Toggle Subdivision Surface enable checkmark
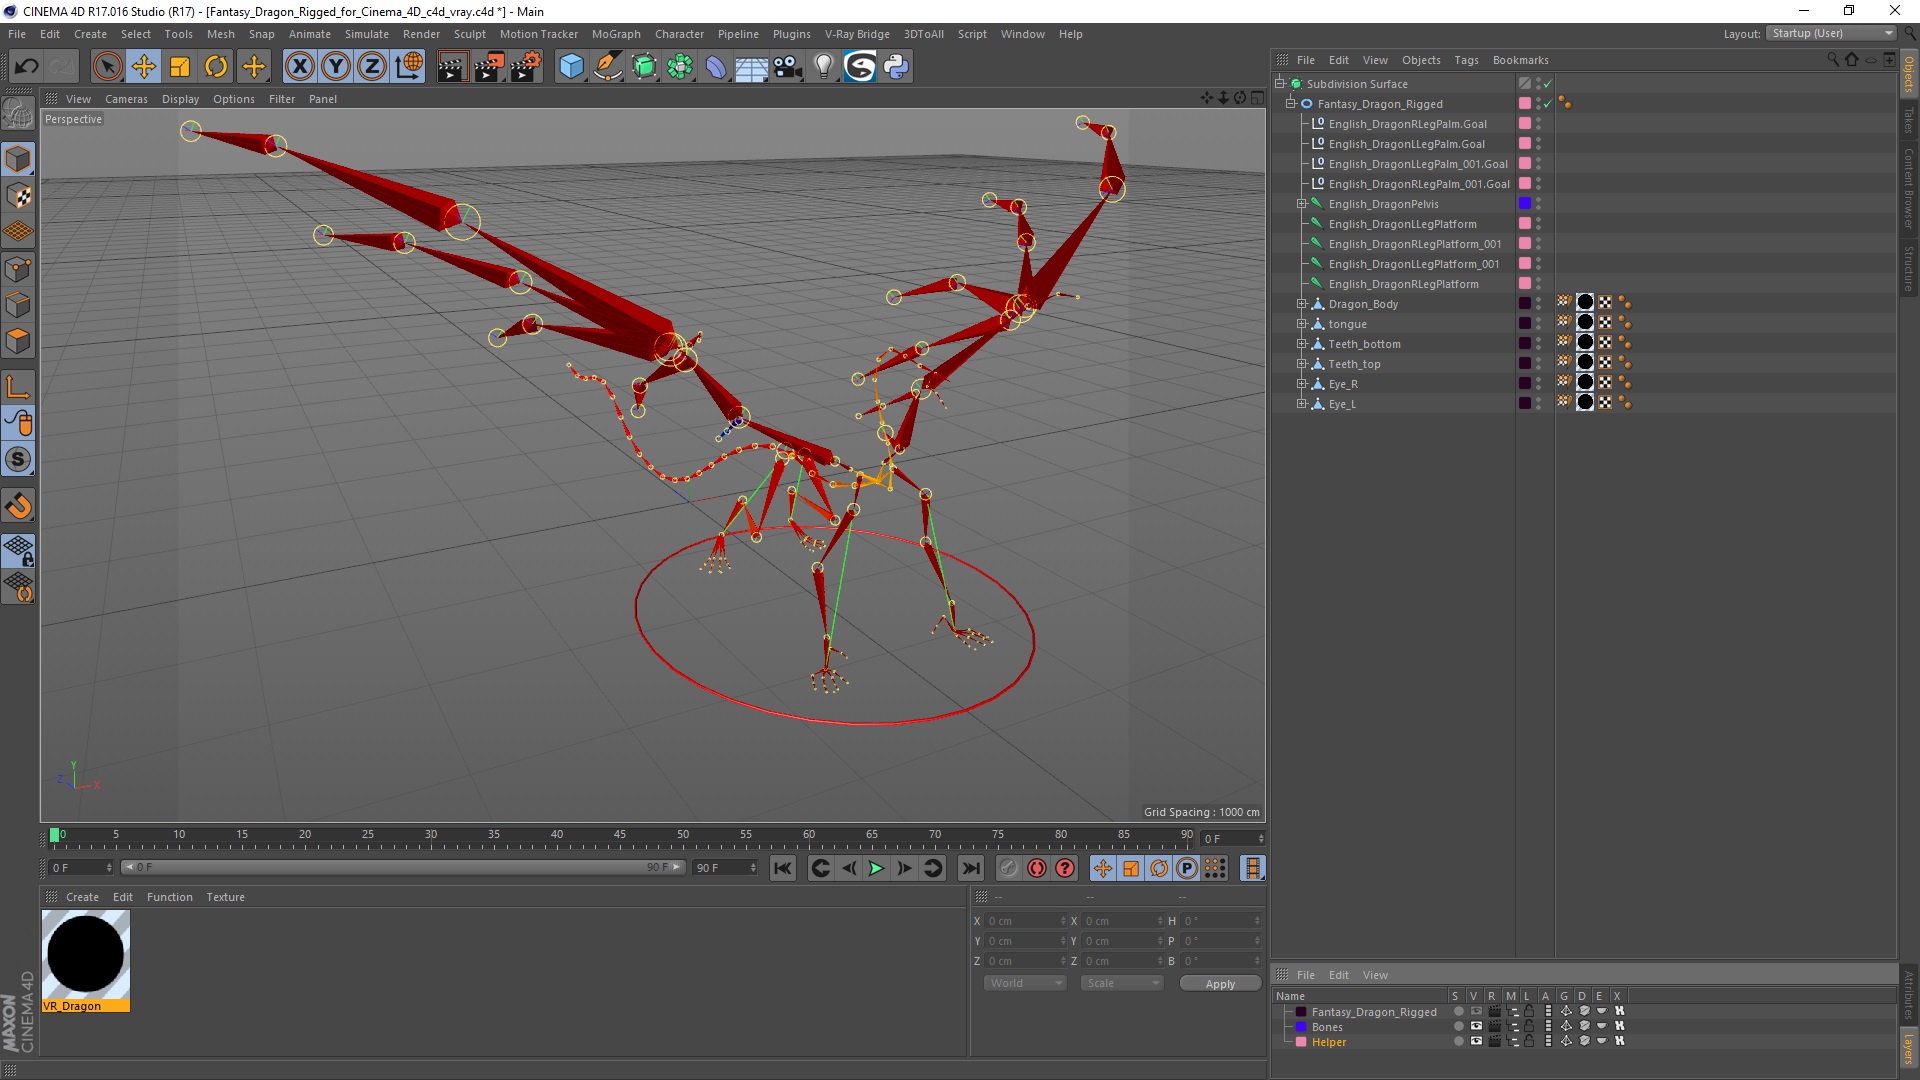 click(x=1548, y=84)
